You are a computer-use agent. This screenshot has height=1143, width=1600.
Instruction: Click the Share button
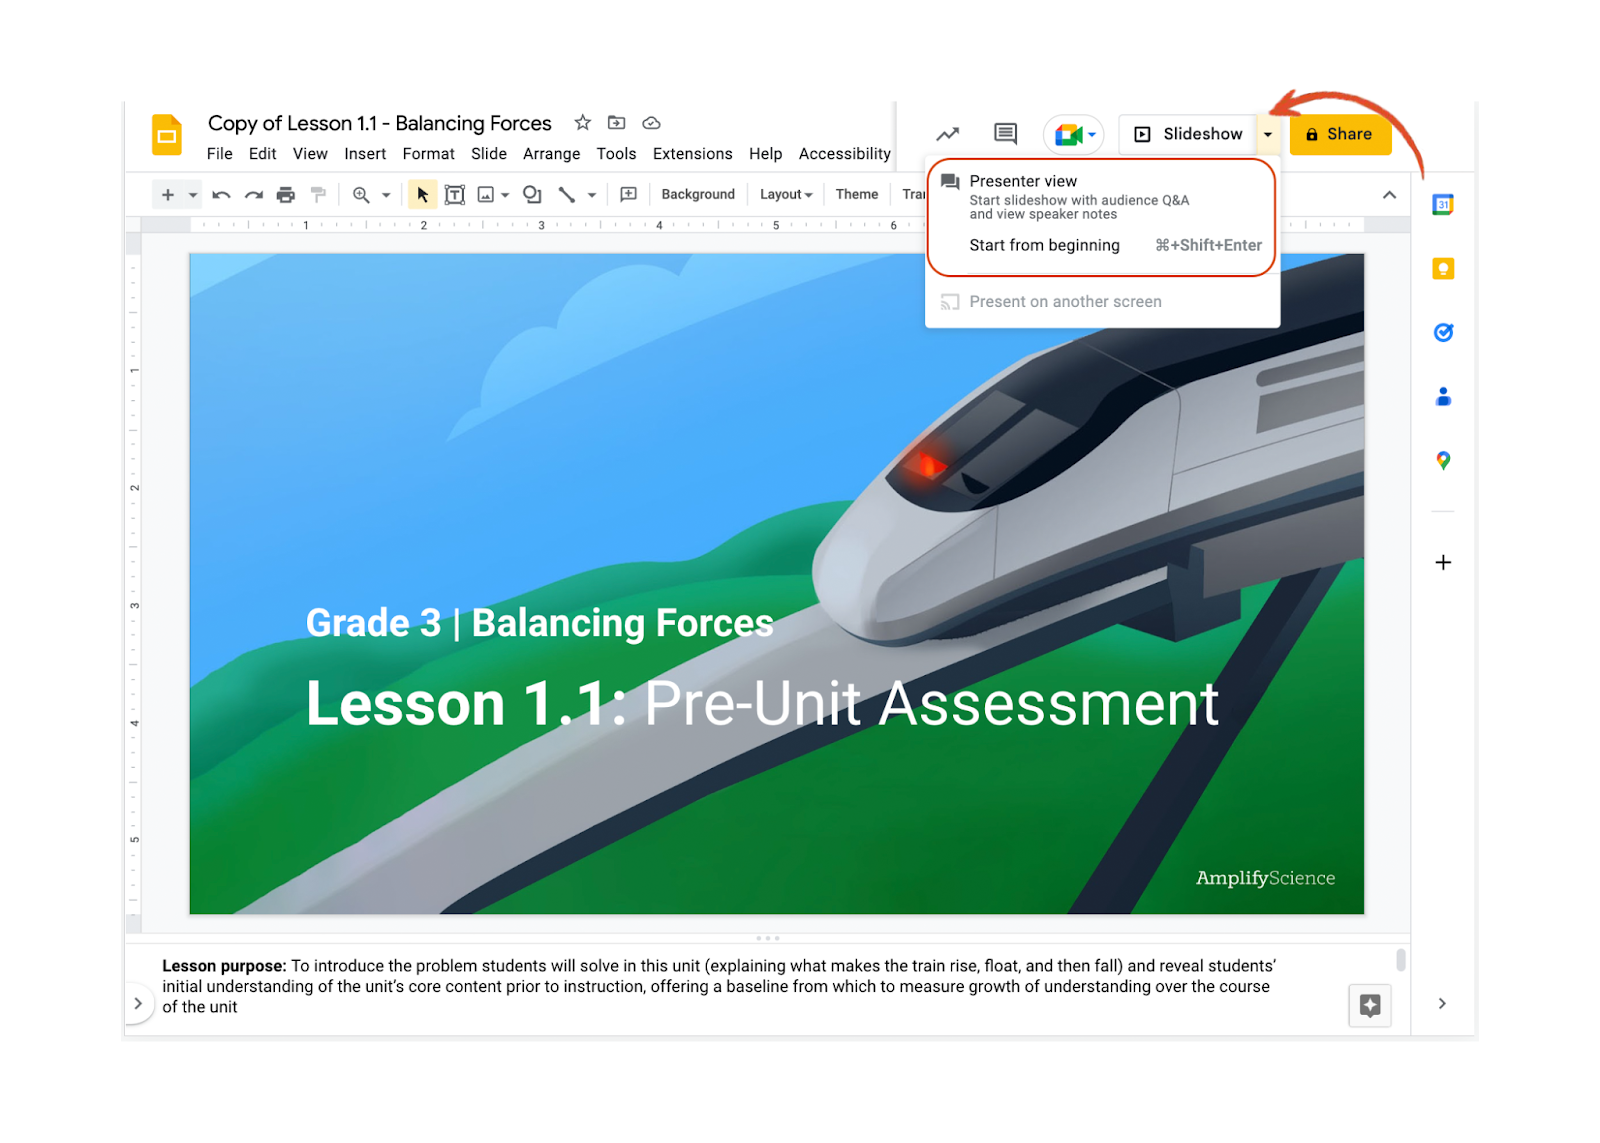point(1340,134)
